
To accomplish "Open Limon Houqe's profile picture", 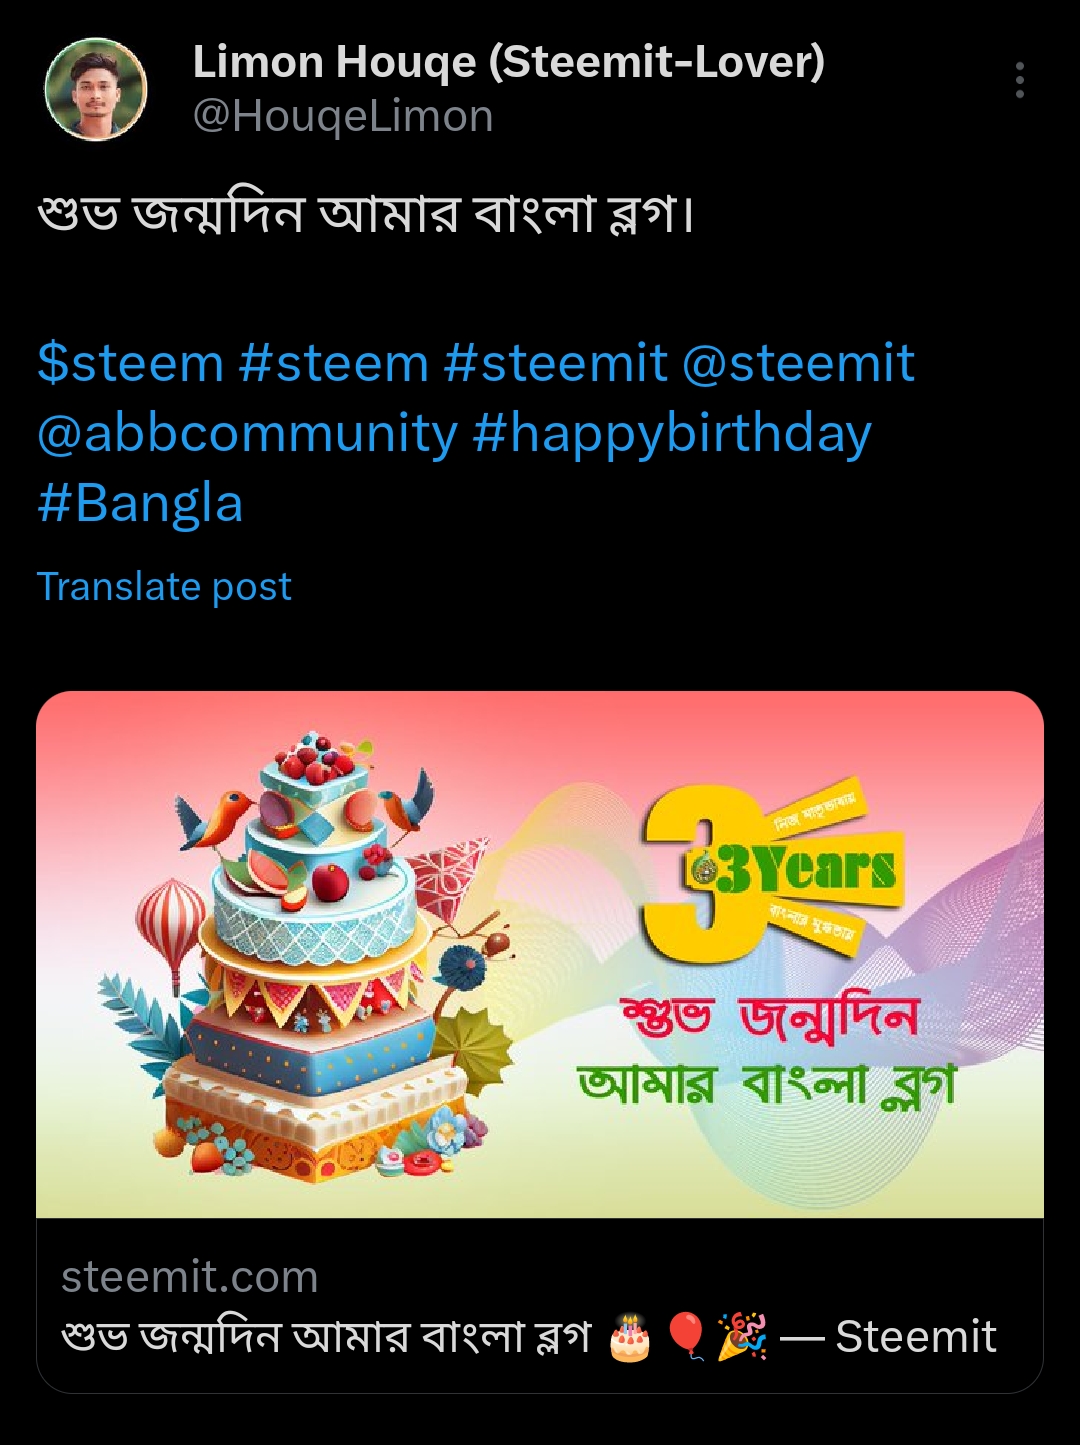I will (x=96, y=89).
